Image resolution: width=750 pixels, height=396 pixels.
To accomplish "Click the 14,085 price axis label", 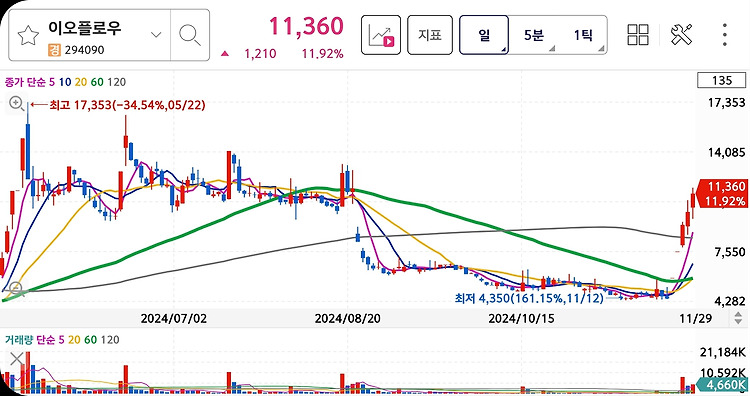I will [x=727, y=153].
